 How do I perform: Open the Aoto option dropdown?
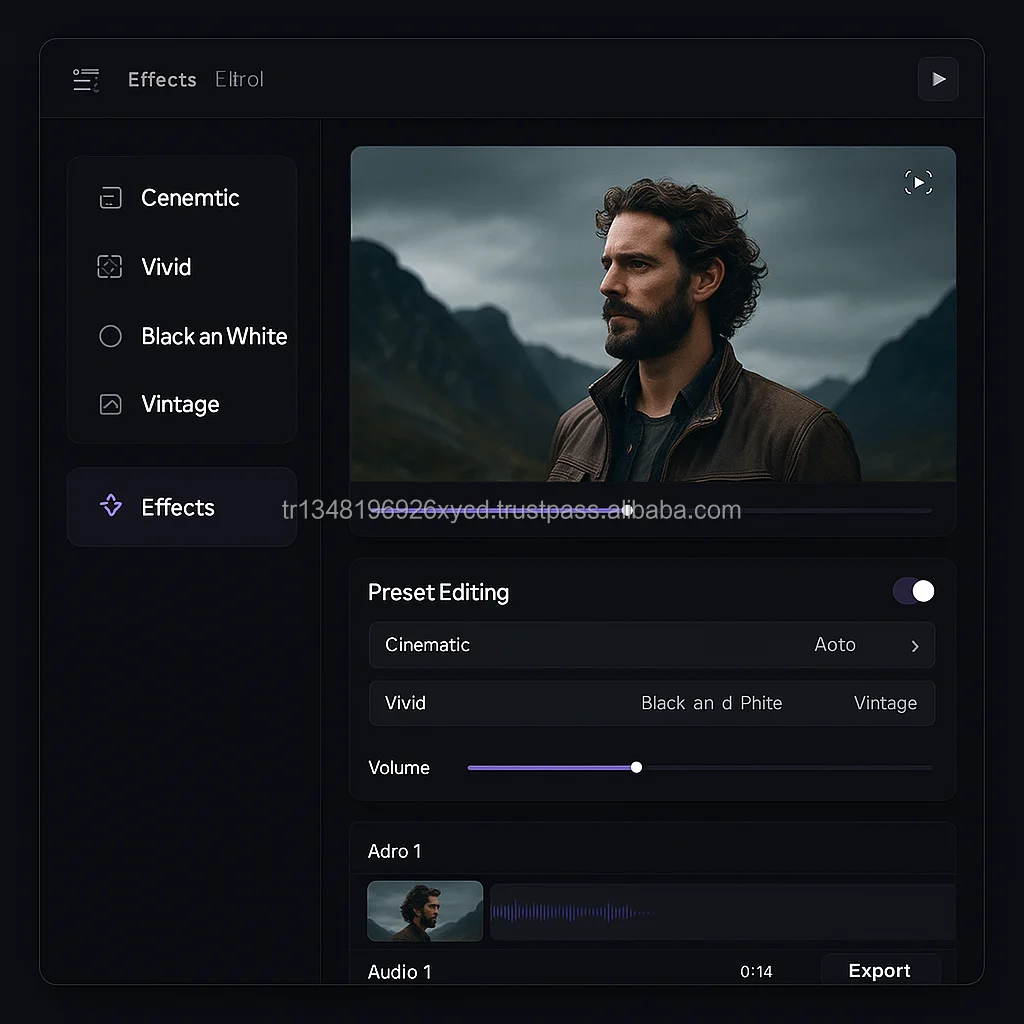[x=835, y=645]
